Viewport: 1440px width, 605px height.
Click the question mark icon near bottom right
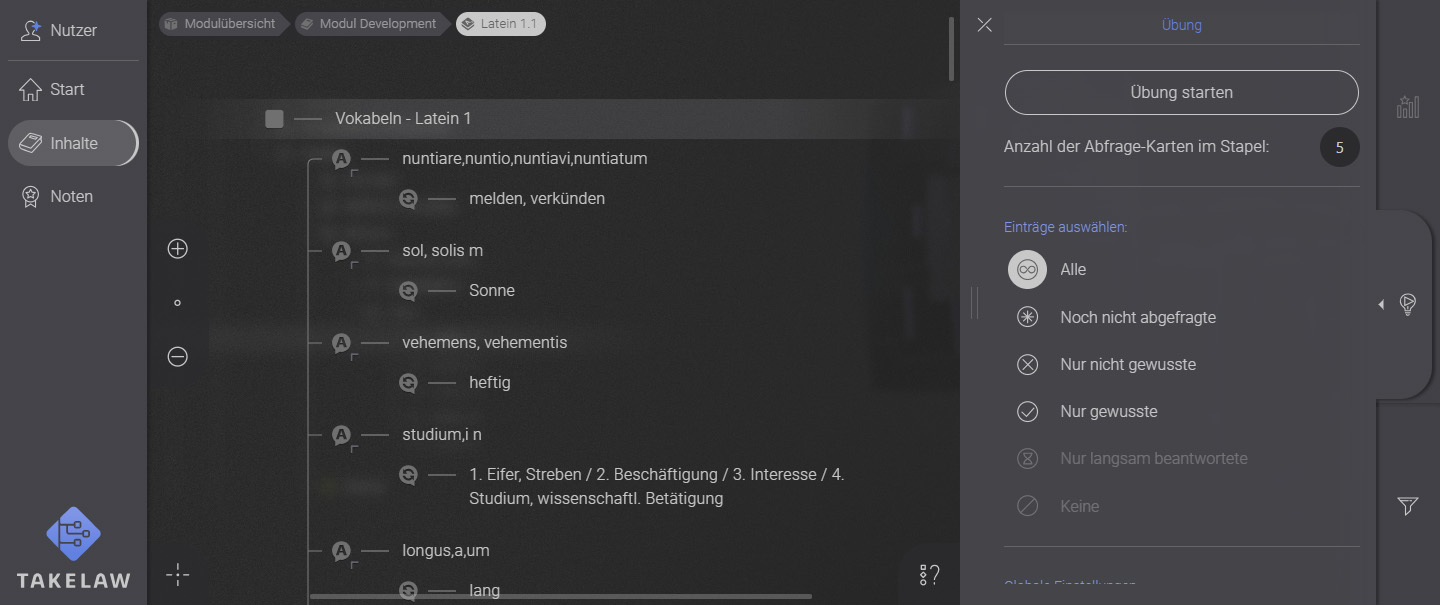928,574
